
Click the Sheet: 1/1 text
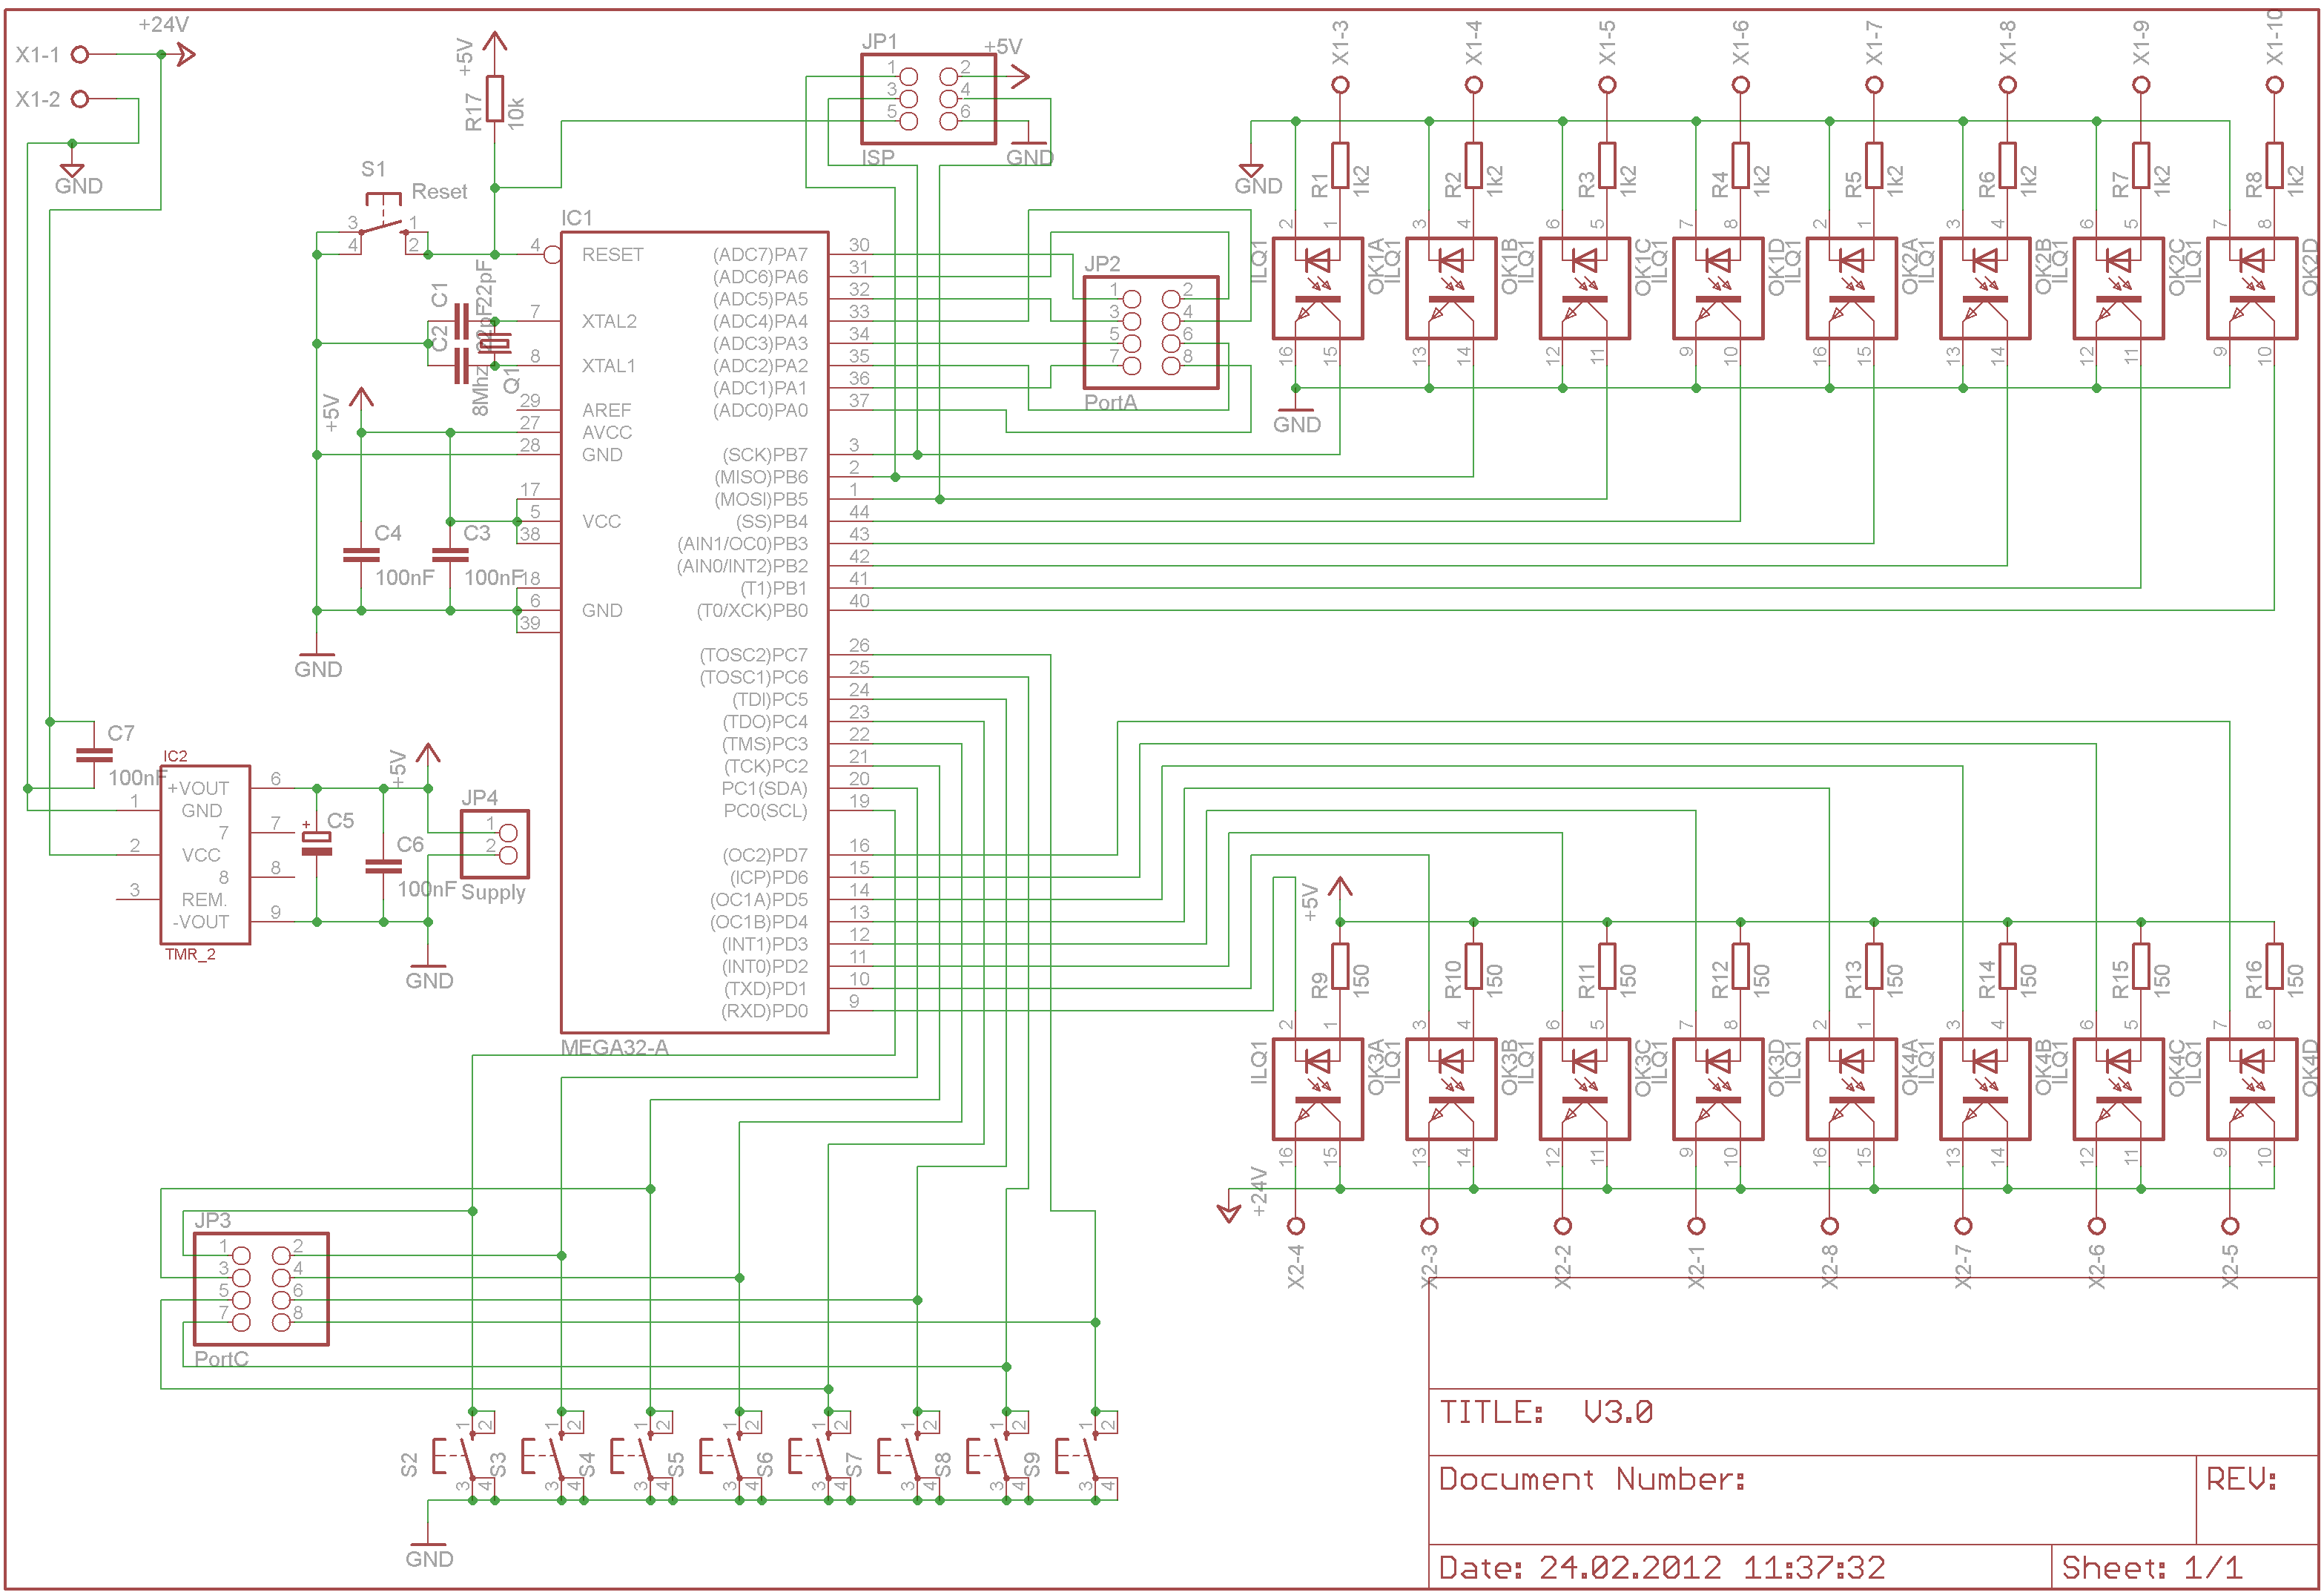tap(2151, 1567)
